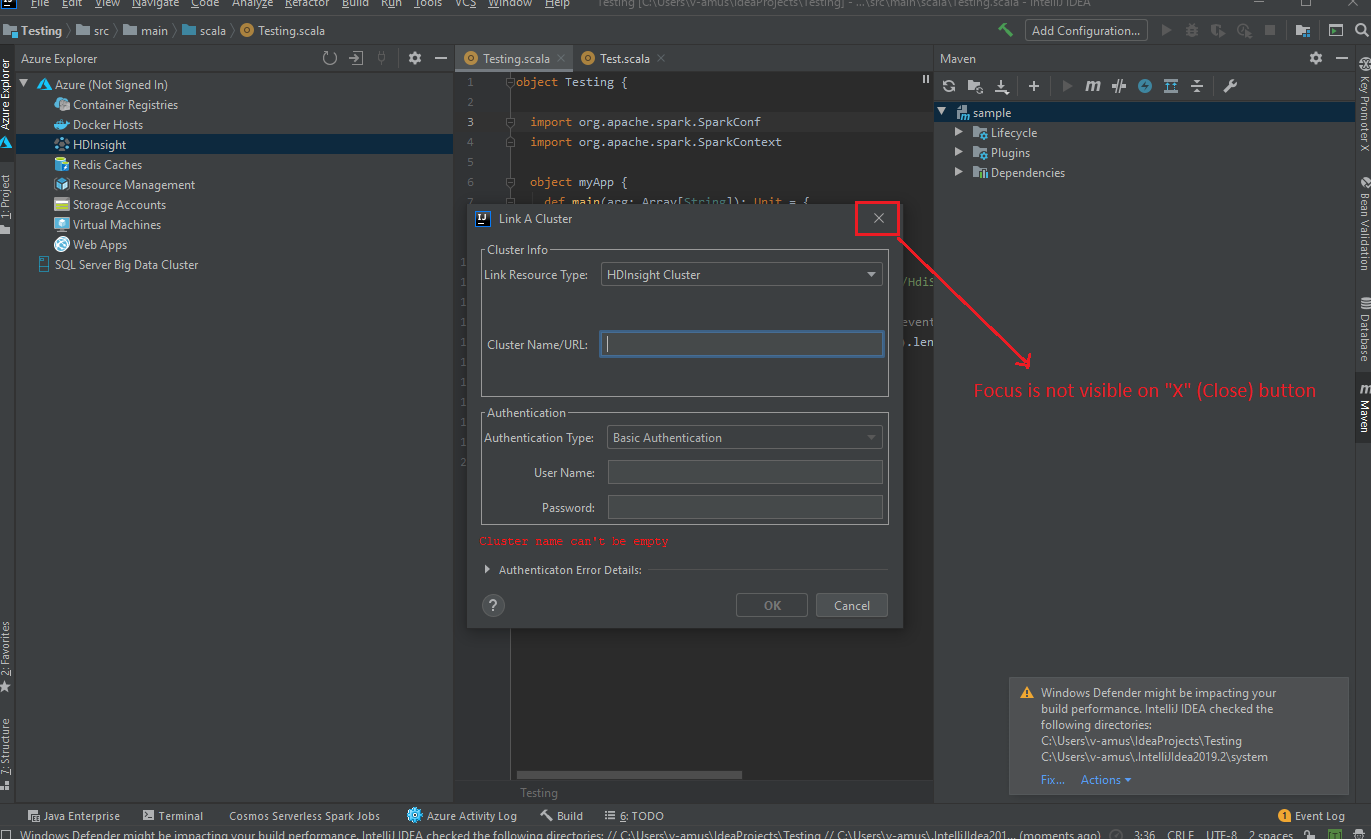1371x839 pixels.
Task: Toggle Maven offline mode icon
Action: pyautogui.click(x=1119, y=86)
